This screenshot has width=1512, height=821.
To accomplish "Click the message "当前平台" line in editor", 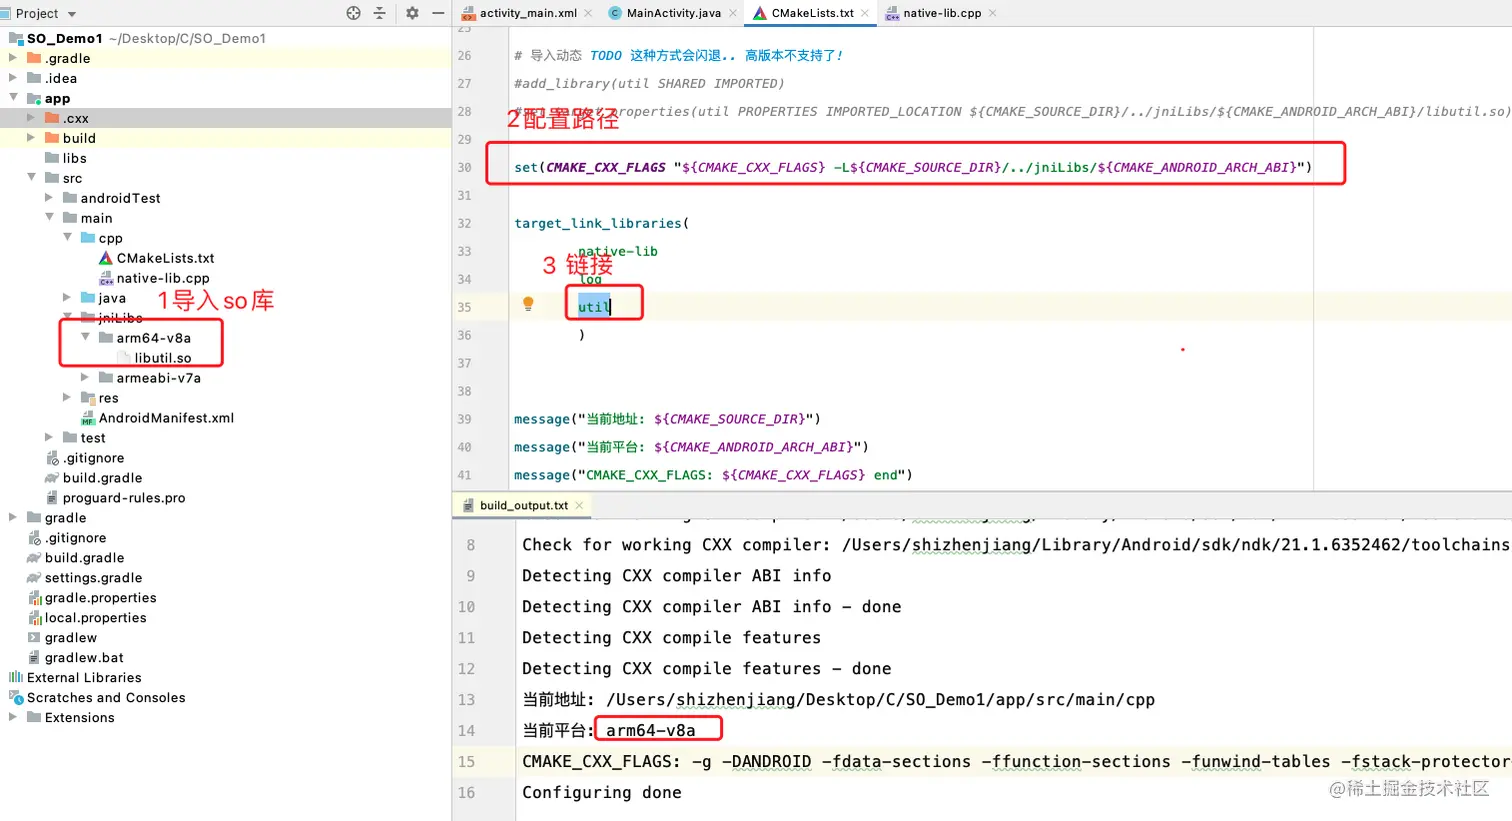I will pyautogui.click(x=691, y=447).
